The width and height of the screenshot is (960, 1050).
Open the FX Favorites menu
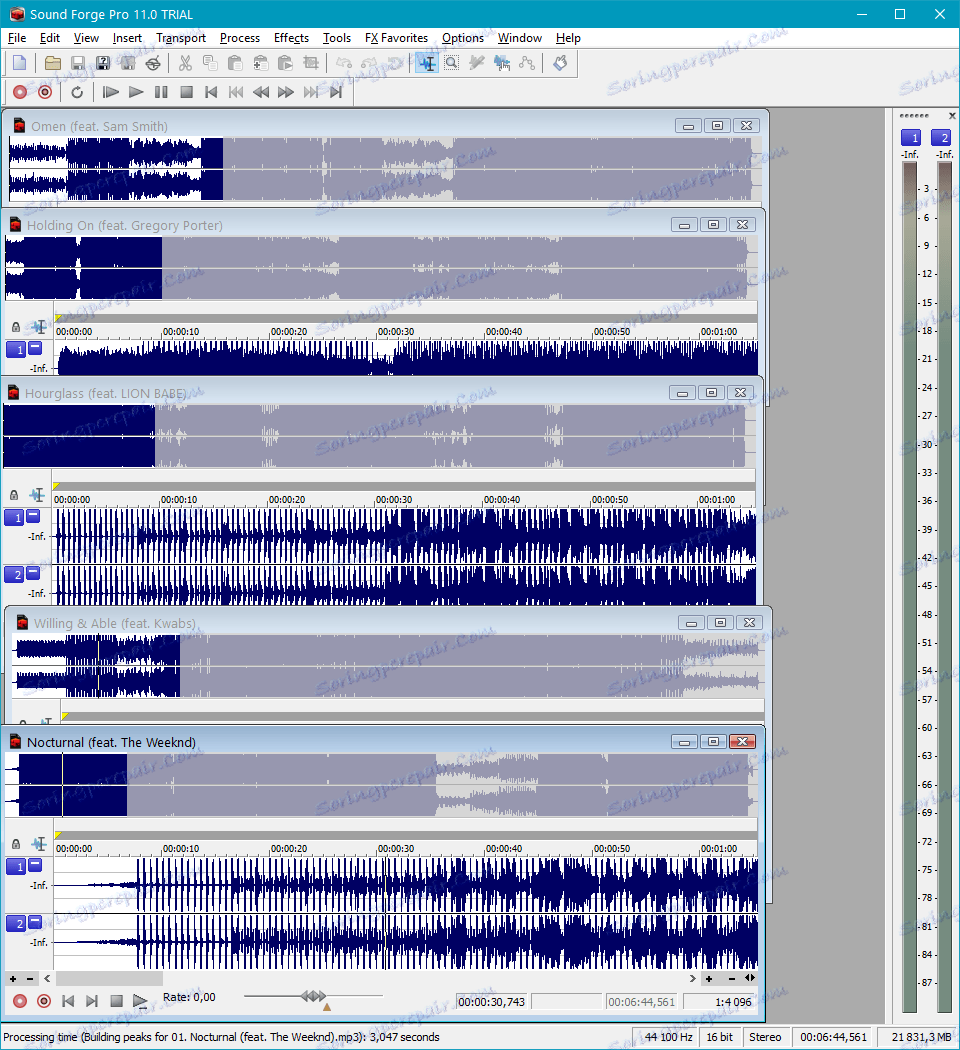[396, 38]
